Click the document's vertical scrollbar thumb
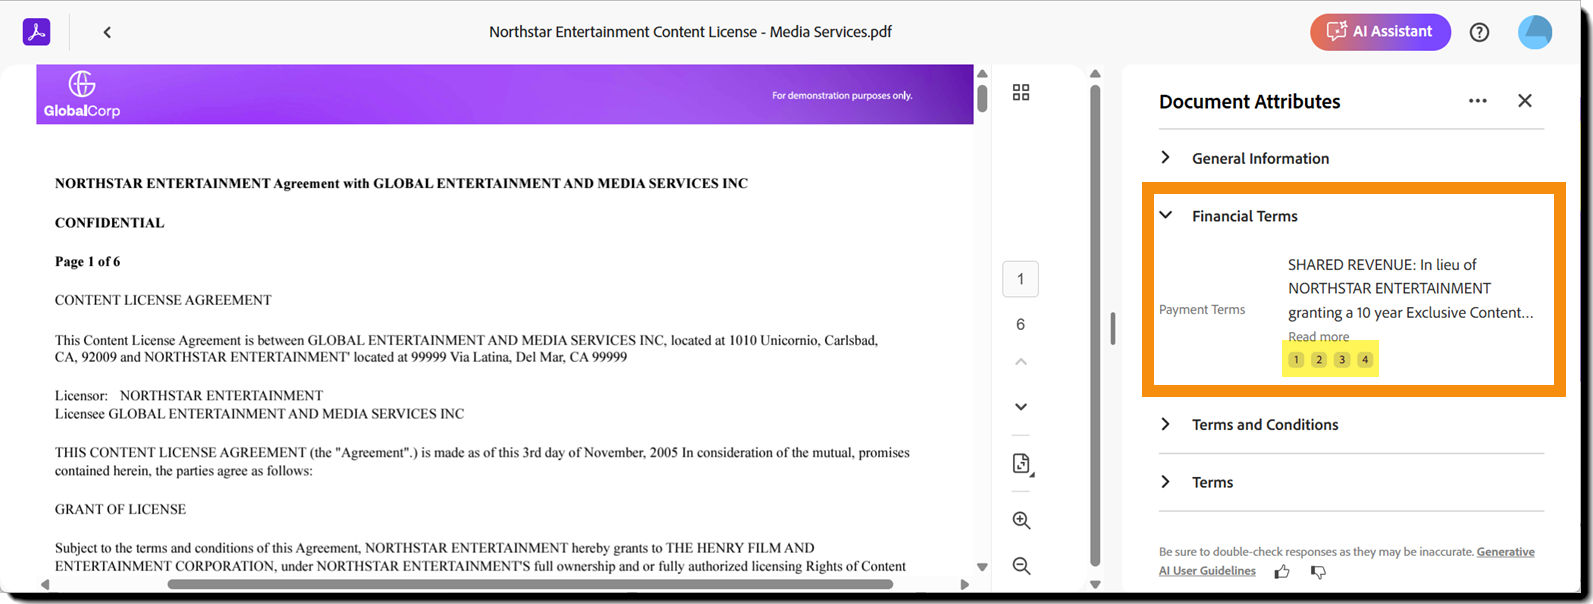This screenshot has width=1593, height=604. pyautogui.click(x=982, y=98)
